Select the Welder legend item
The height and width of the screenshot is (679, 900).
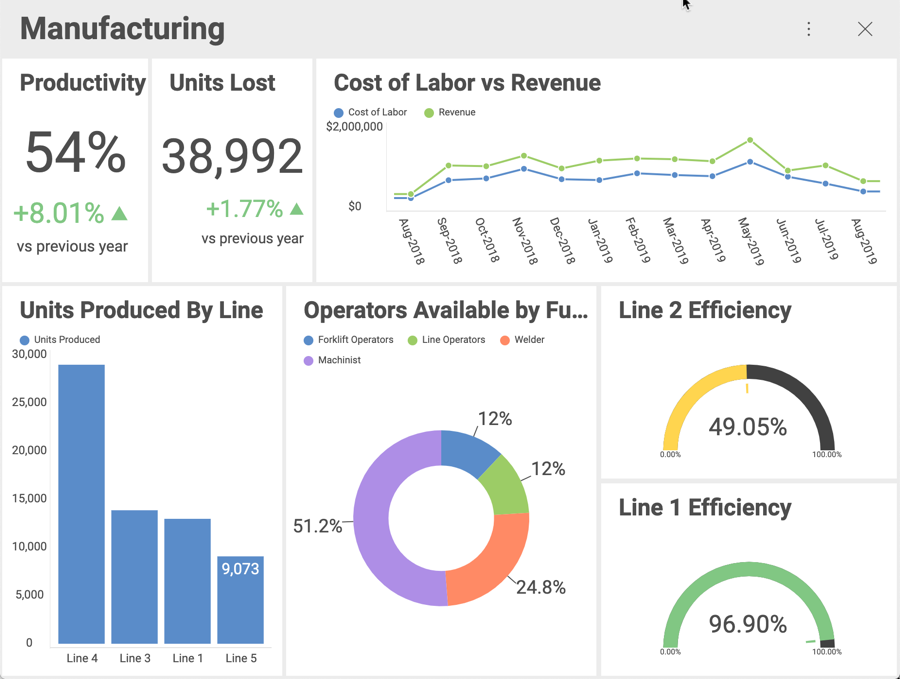click(x=522, y=340)
